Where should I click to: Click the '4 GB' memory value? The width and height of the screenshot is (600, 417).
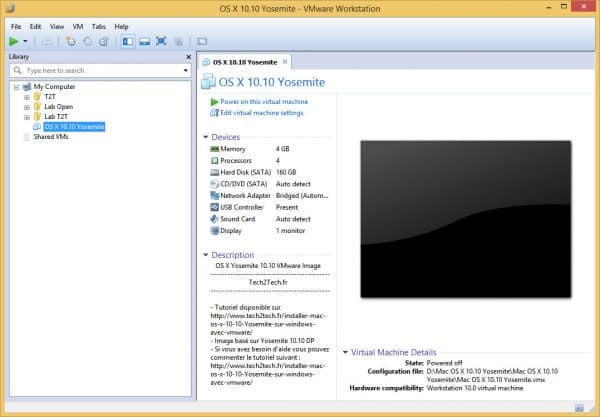[x=282, y=149]
